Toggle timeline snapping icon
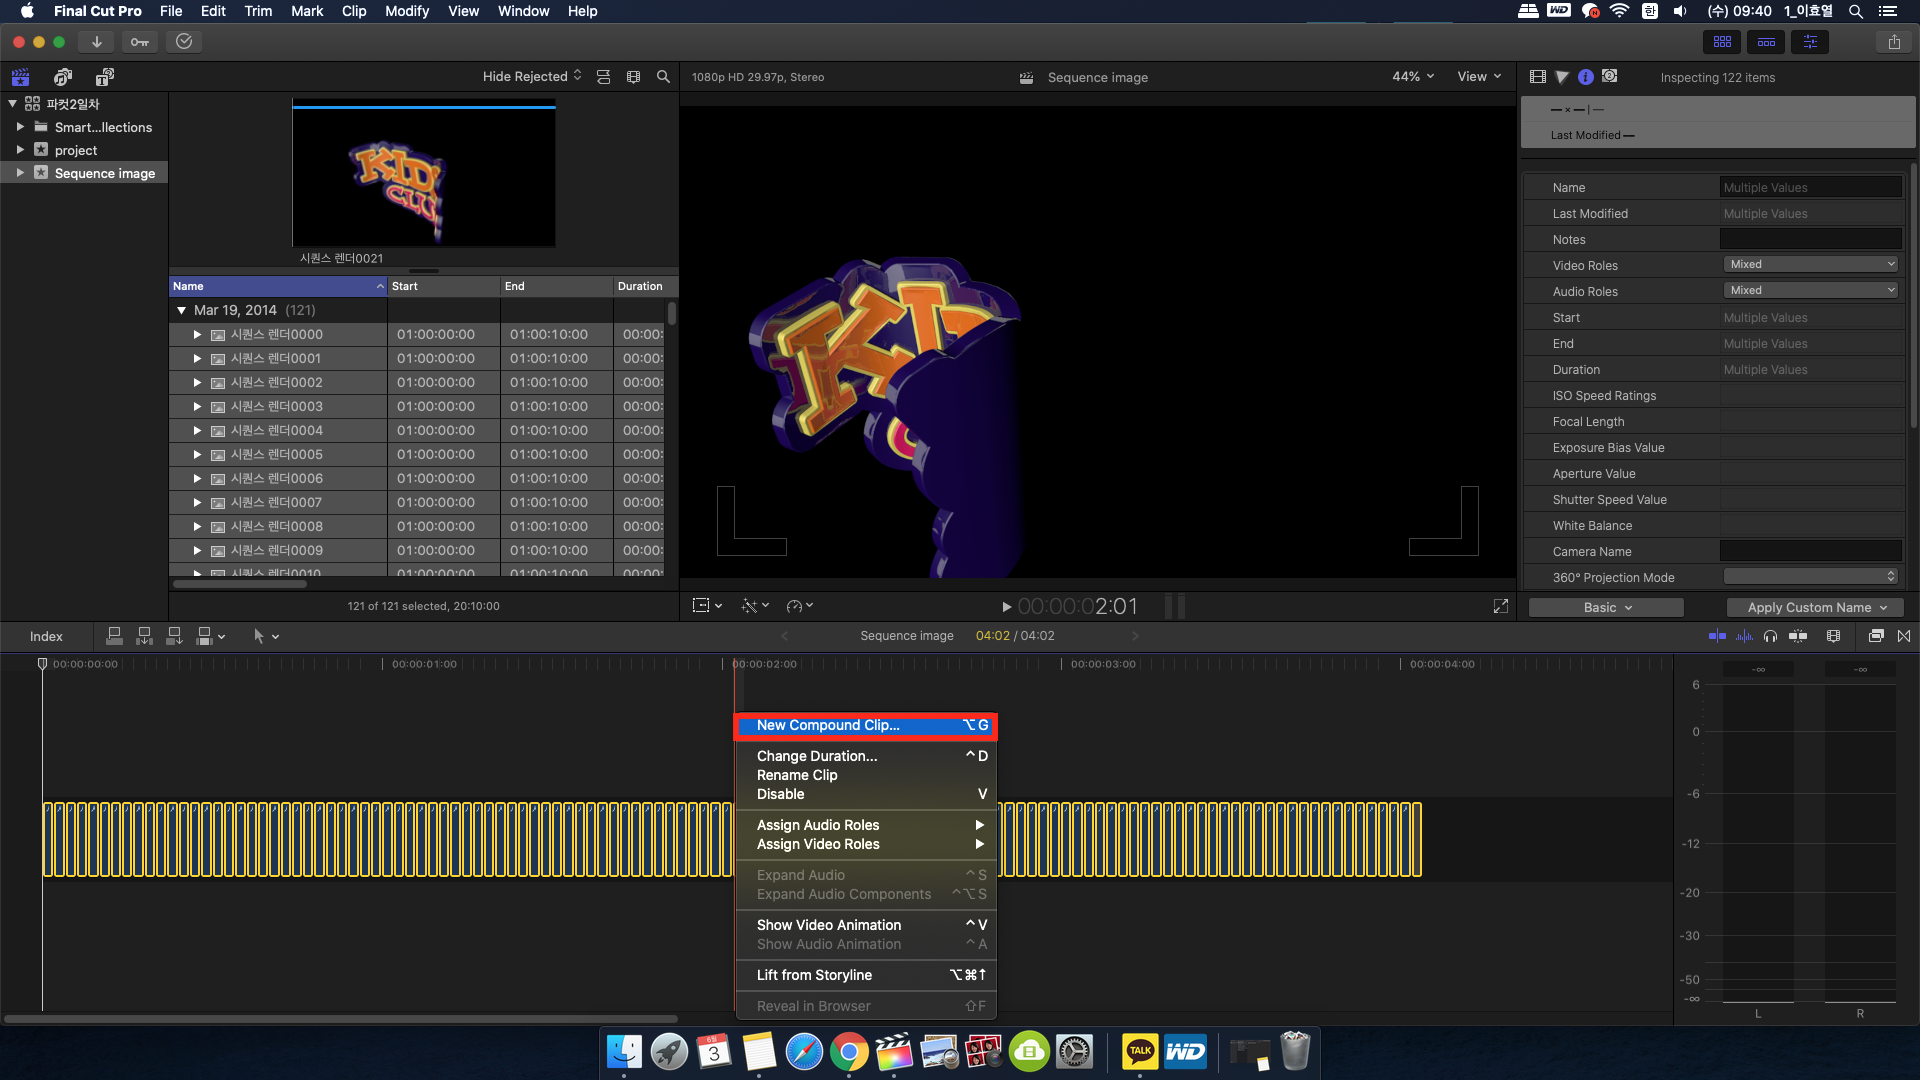The width and height of the screenshot is (1920, 1080). coord(1797,636)
